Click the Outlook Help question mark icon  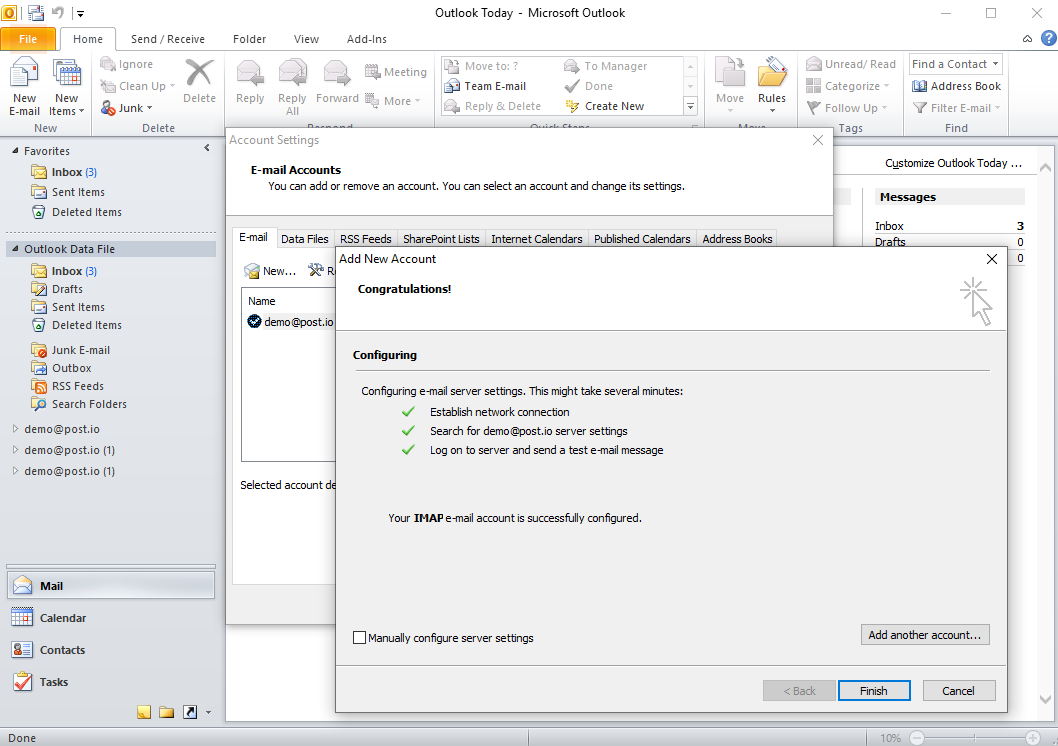[1049, 38]
